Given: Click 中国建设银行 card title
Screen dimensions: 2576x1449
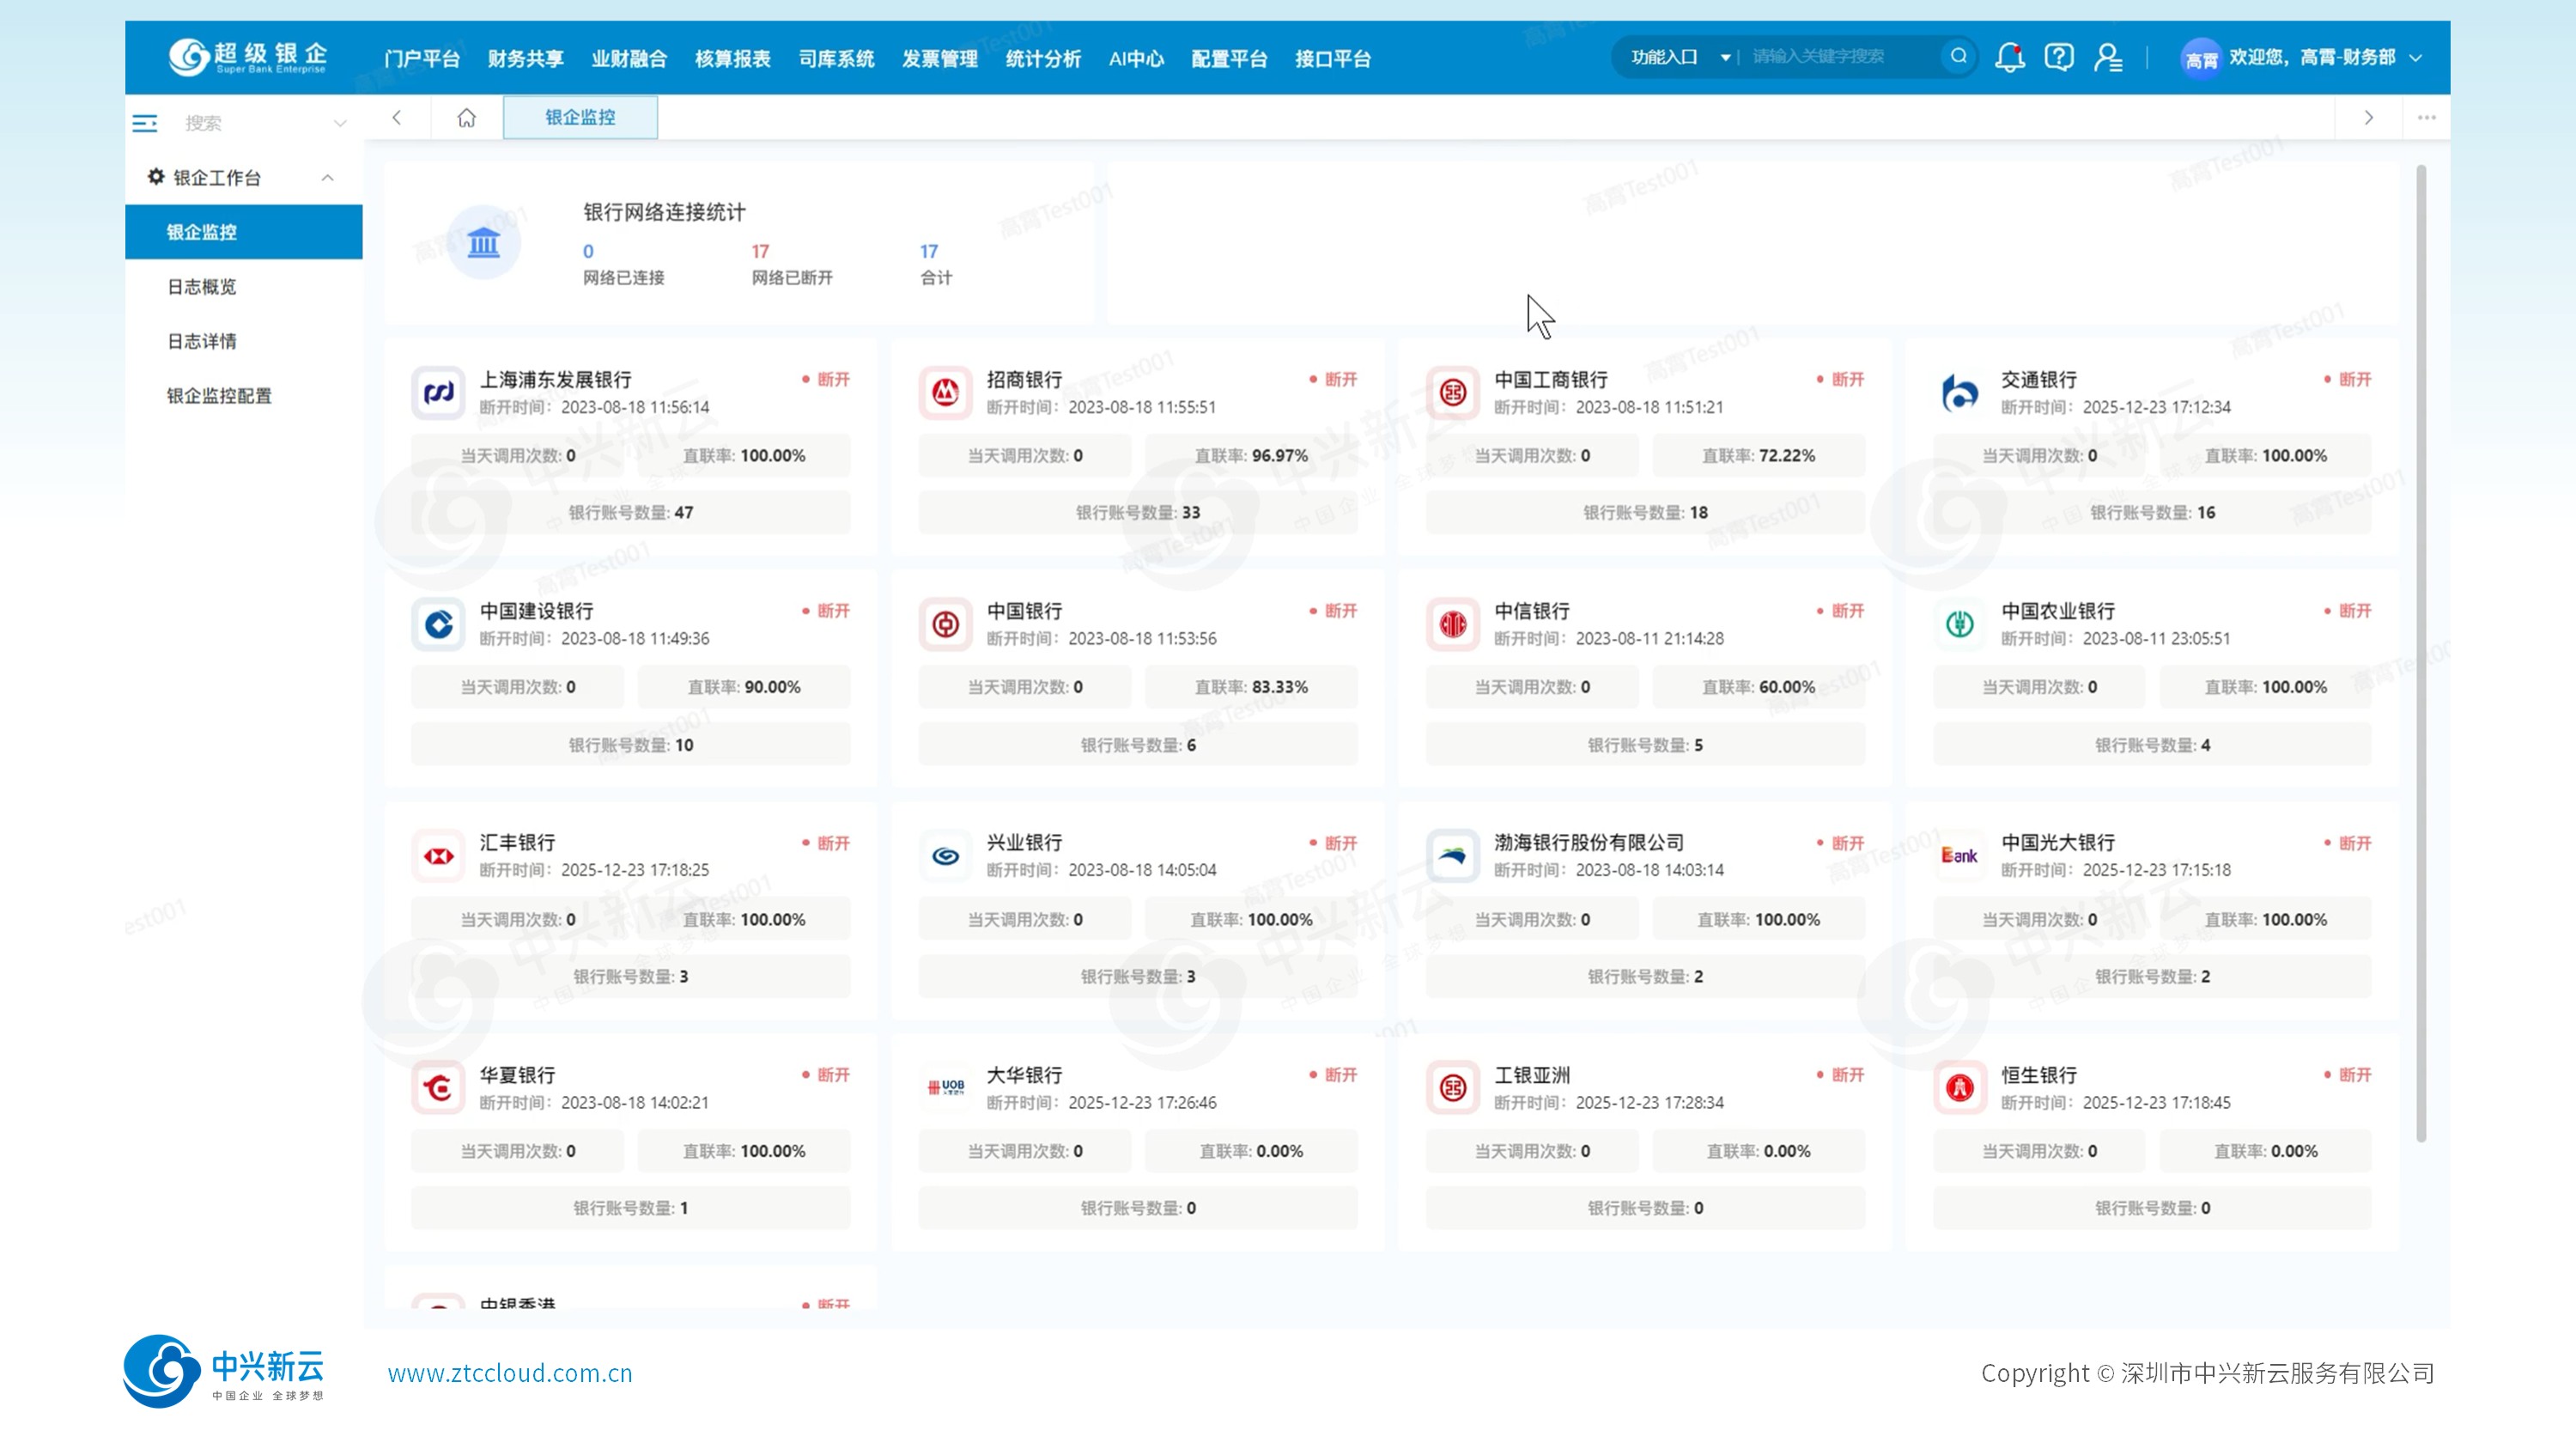Looking at the screenshot, I should point(536,611).
